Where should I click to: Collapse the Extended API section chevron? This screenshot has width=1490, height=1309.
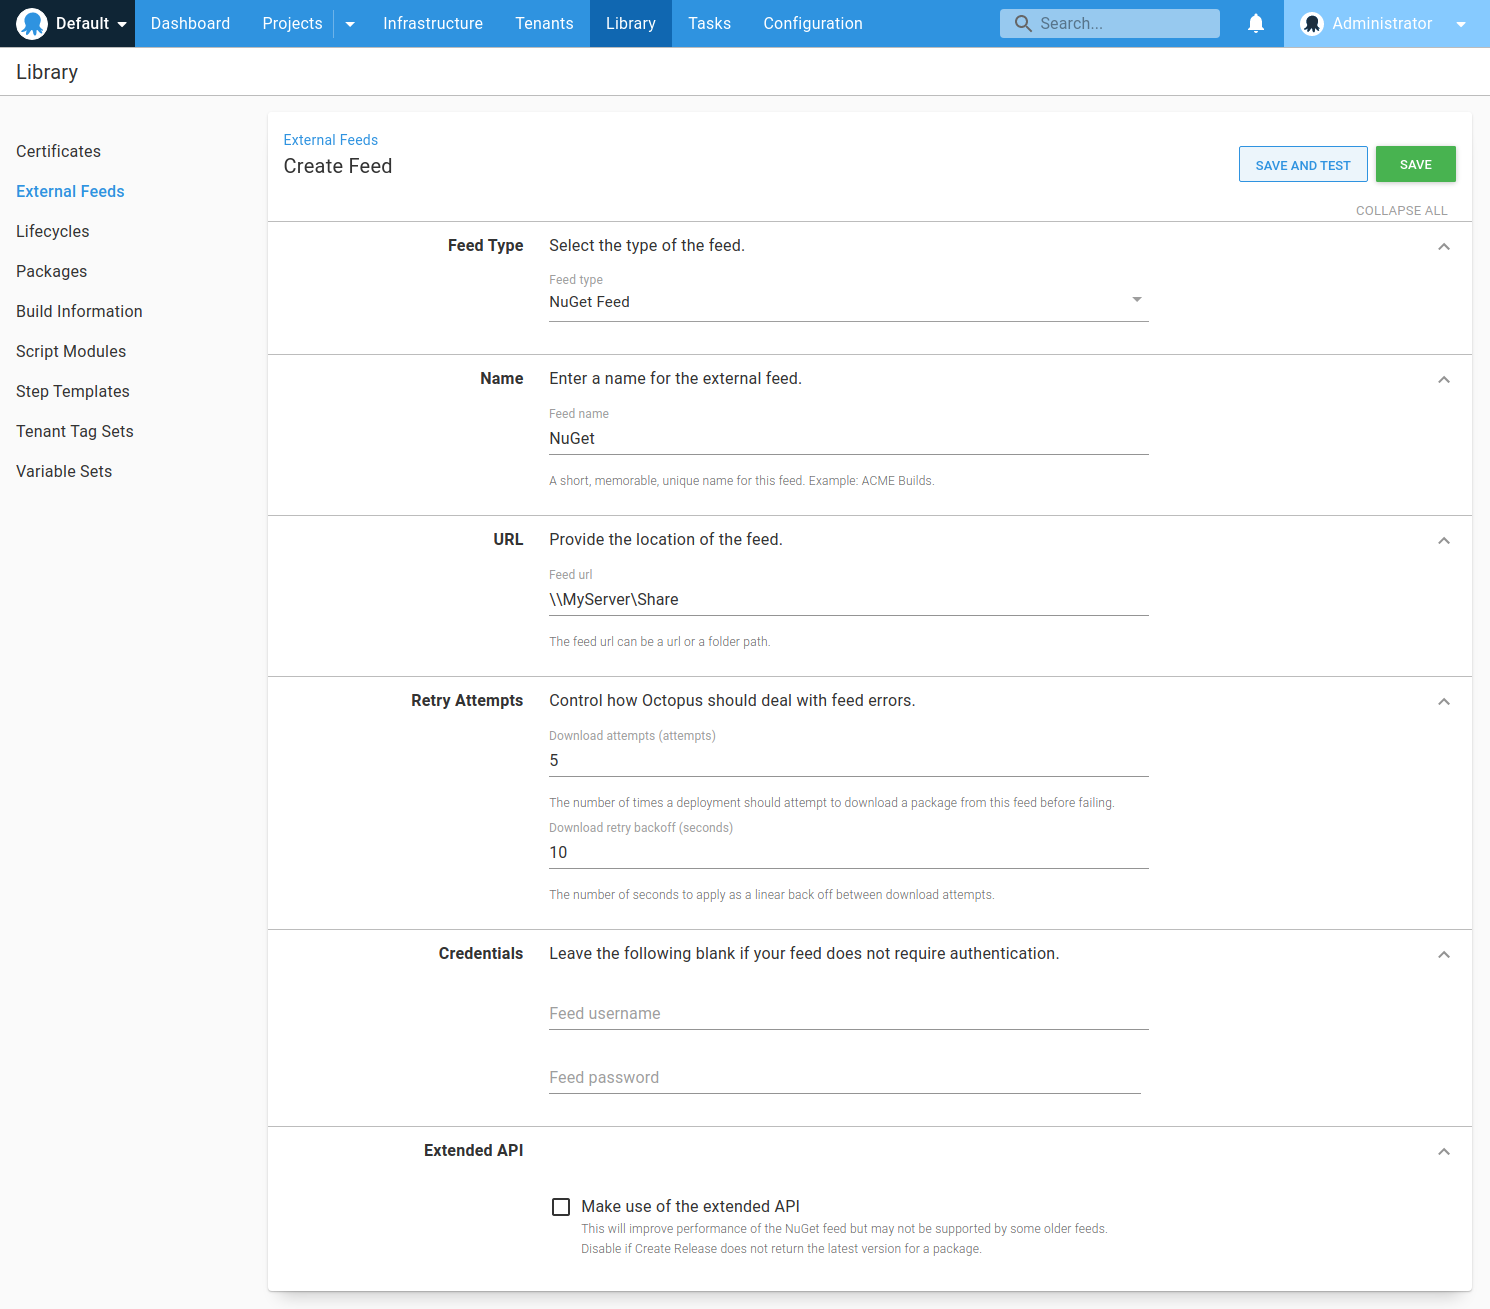1443,1152
